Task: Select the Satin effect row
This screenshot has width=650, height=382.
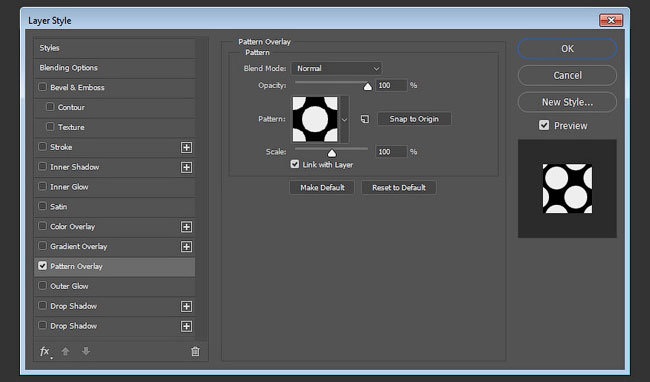Action: pyautogui.click(x=114, y=207)
